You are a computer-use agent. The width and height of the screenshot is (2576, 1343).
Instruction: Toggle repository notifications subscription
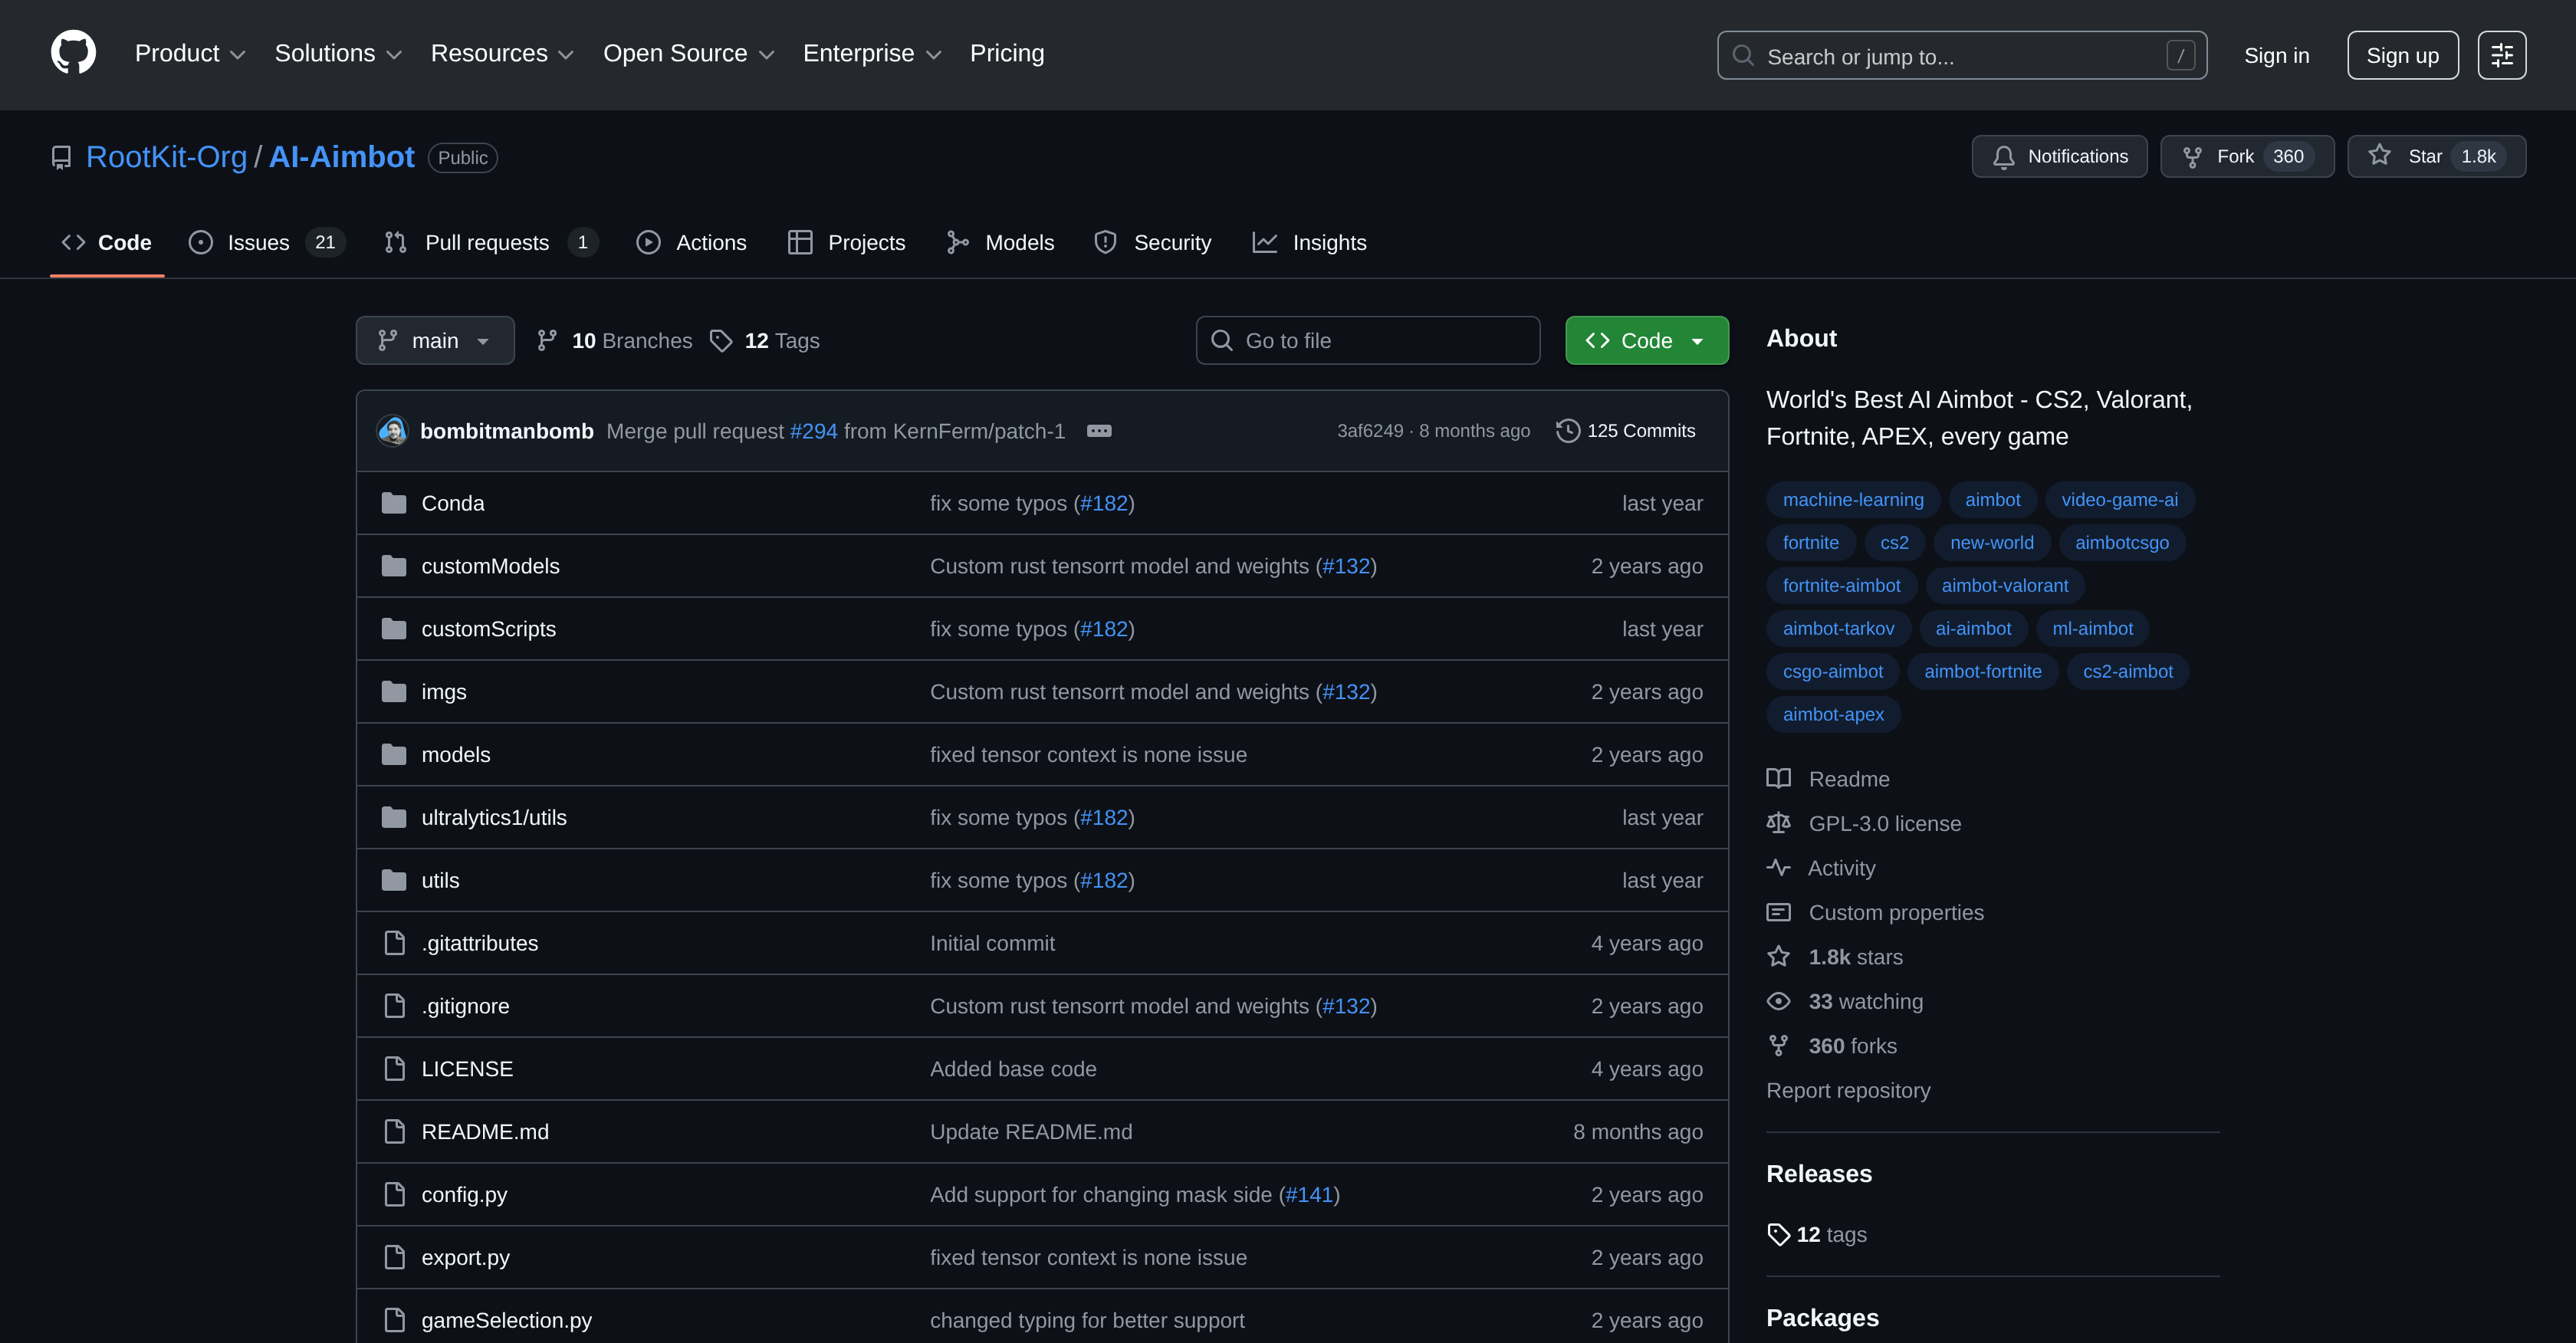pos(2059,156)
